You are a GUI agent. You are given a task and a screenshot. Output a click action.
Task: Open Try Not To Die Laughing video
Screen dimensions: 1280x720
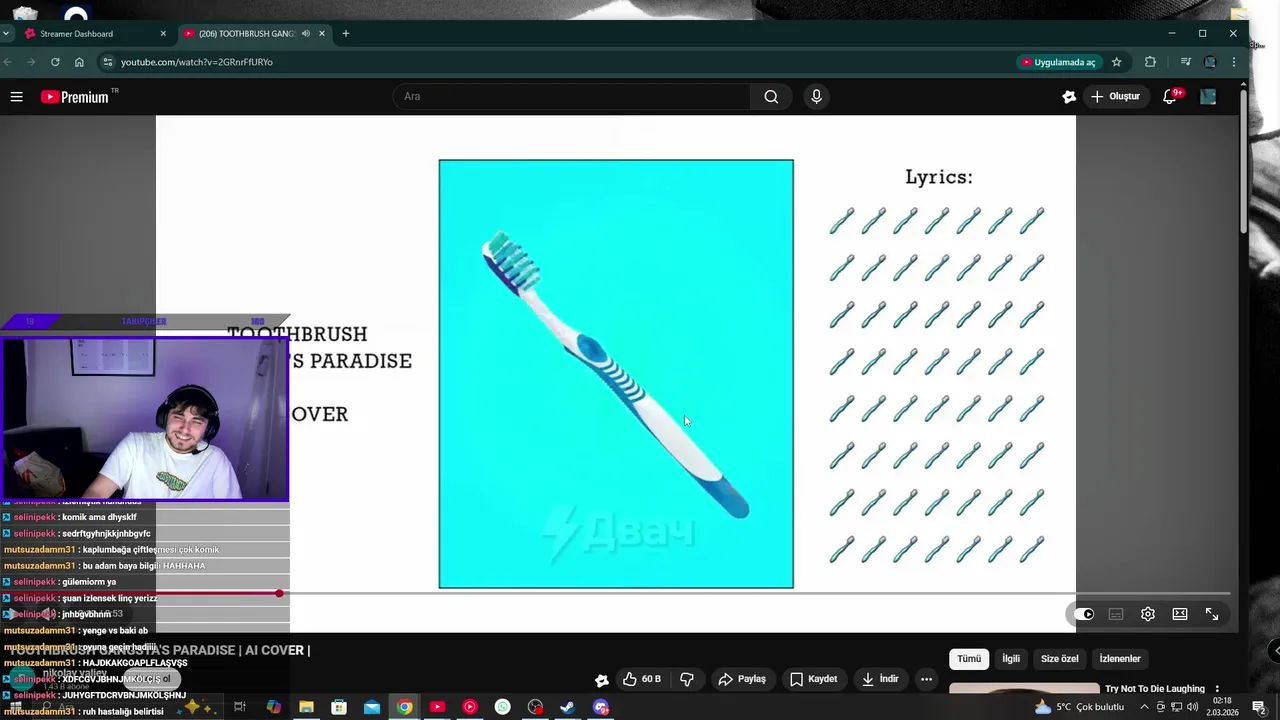[1155, 689]
